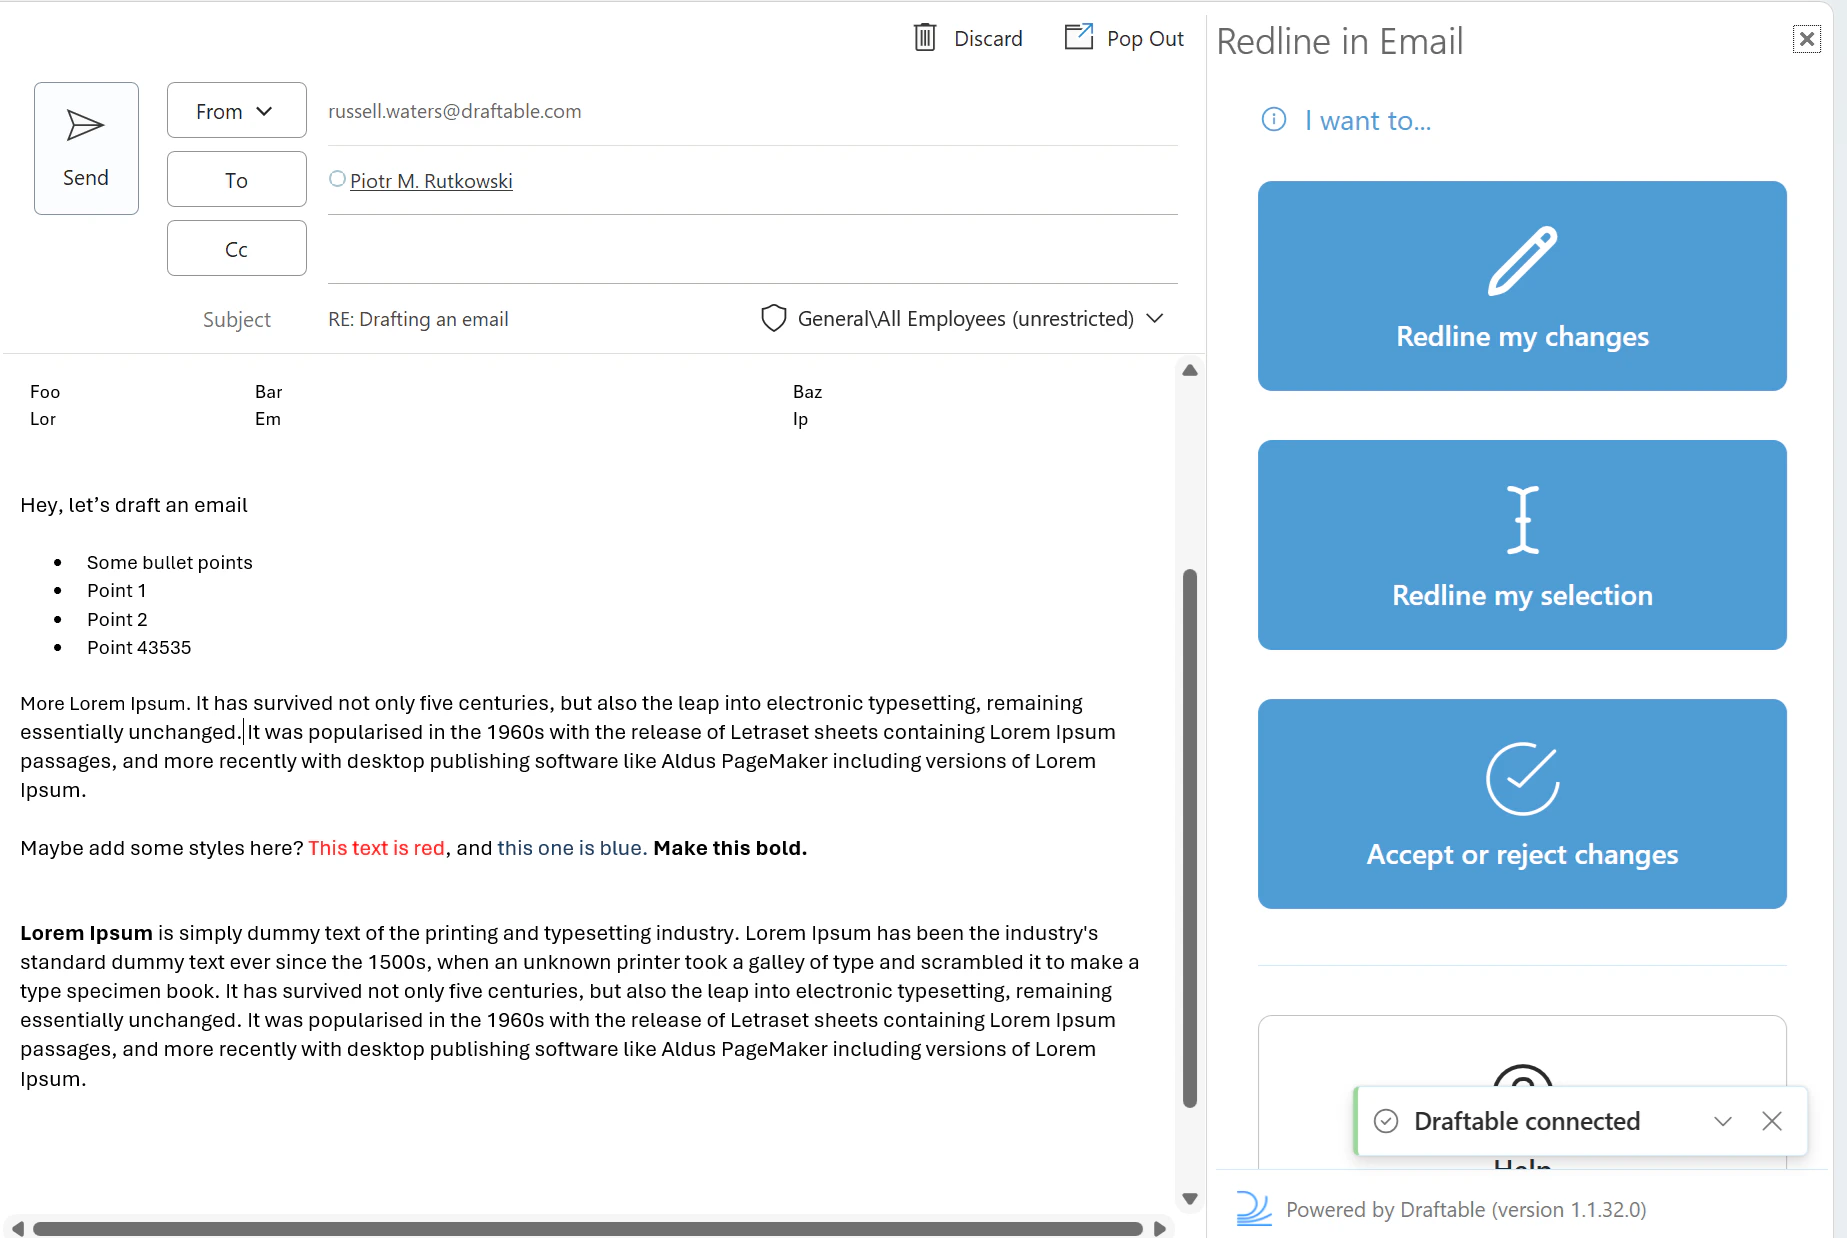The height and width of the screenshot is (1238, 1847).
Task: Click the blue text 'this one is blue.'
Action: pos(572,848)
